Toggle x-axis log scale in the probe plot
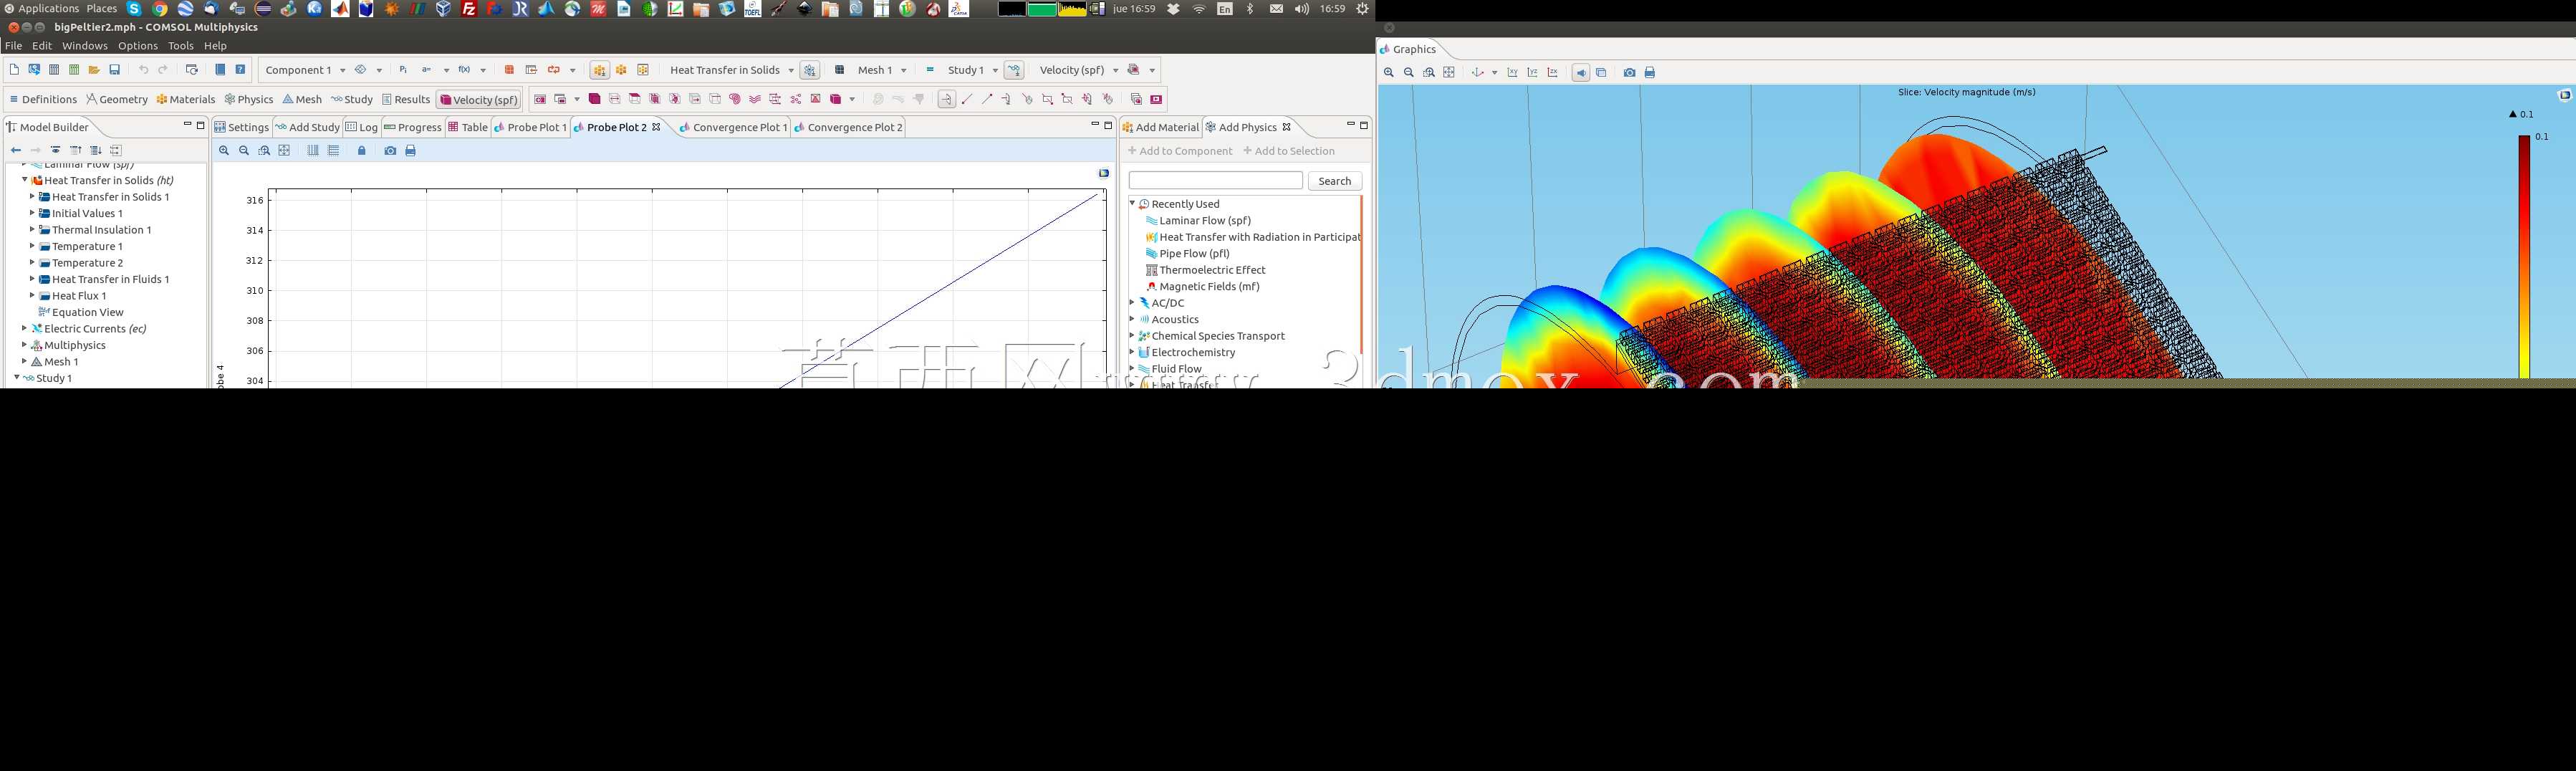Image resolution: width=2576 pixels, height=771 pixels. (313, 151)
